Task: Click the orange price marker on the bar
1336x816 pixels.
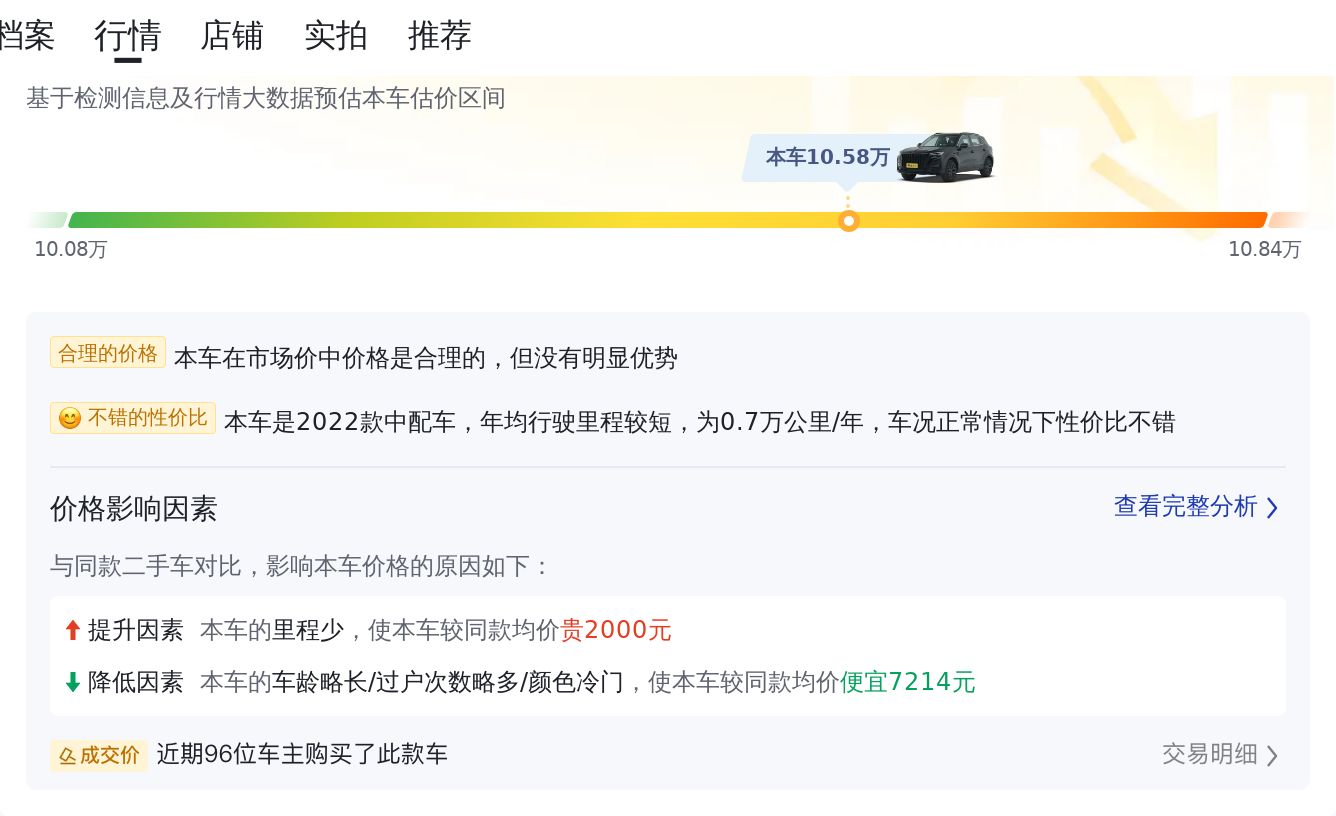Action: pos(849,220)
